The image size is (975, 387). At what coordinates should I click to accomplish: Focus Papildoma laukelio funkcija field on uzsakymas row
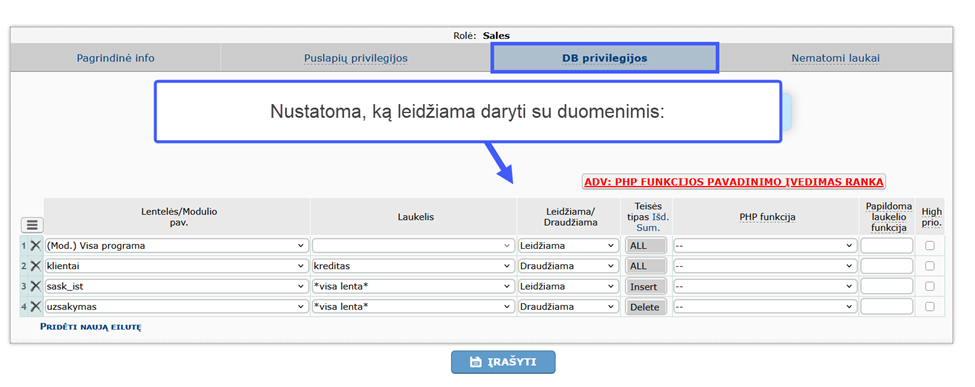click(887, 307)
